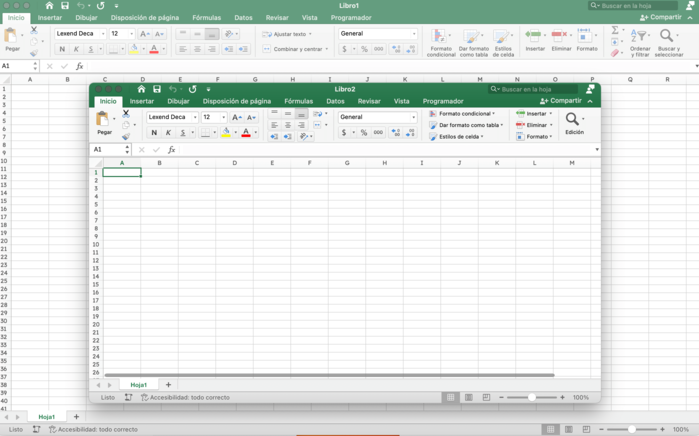Viewport: 699px width, 436px height.
Task: Apply thousands separator 000 style in Libro2
Action: 378,132
